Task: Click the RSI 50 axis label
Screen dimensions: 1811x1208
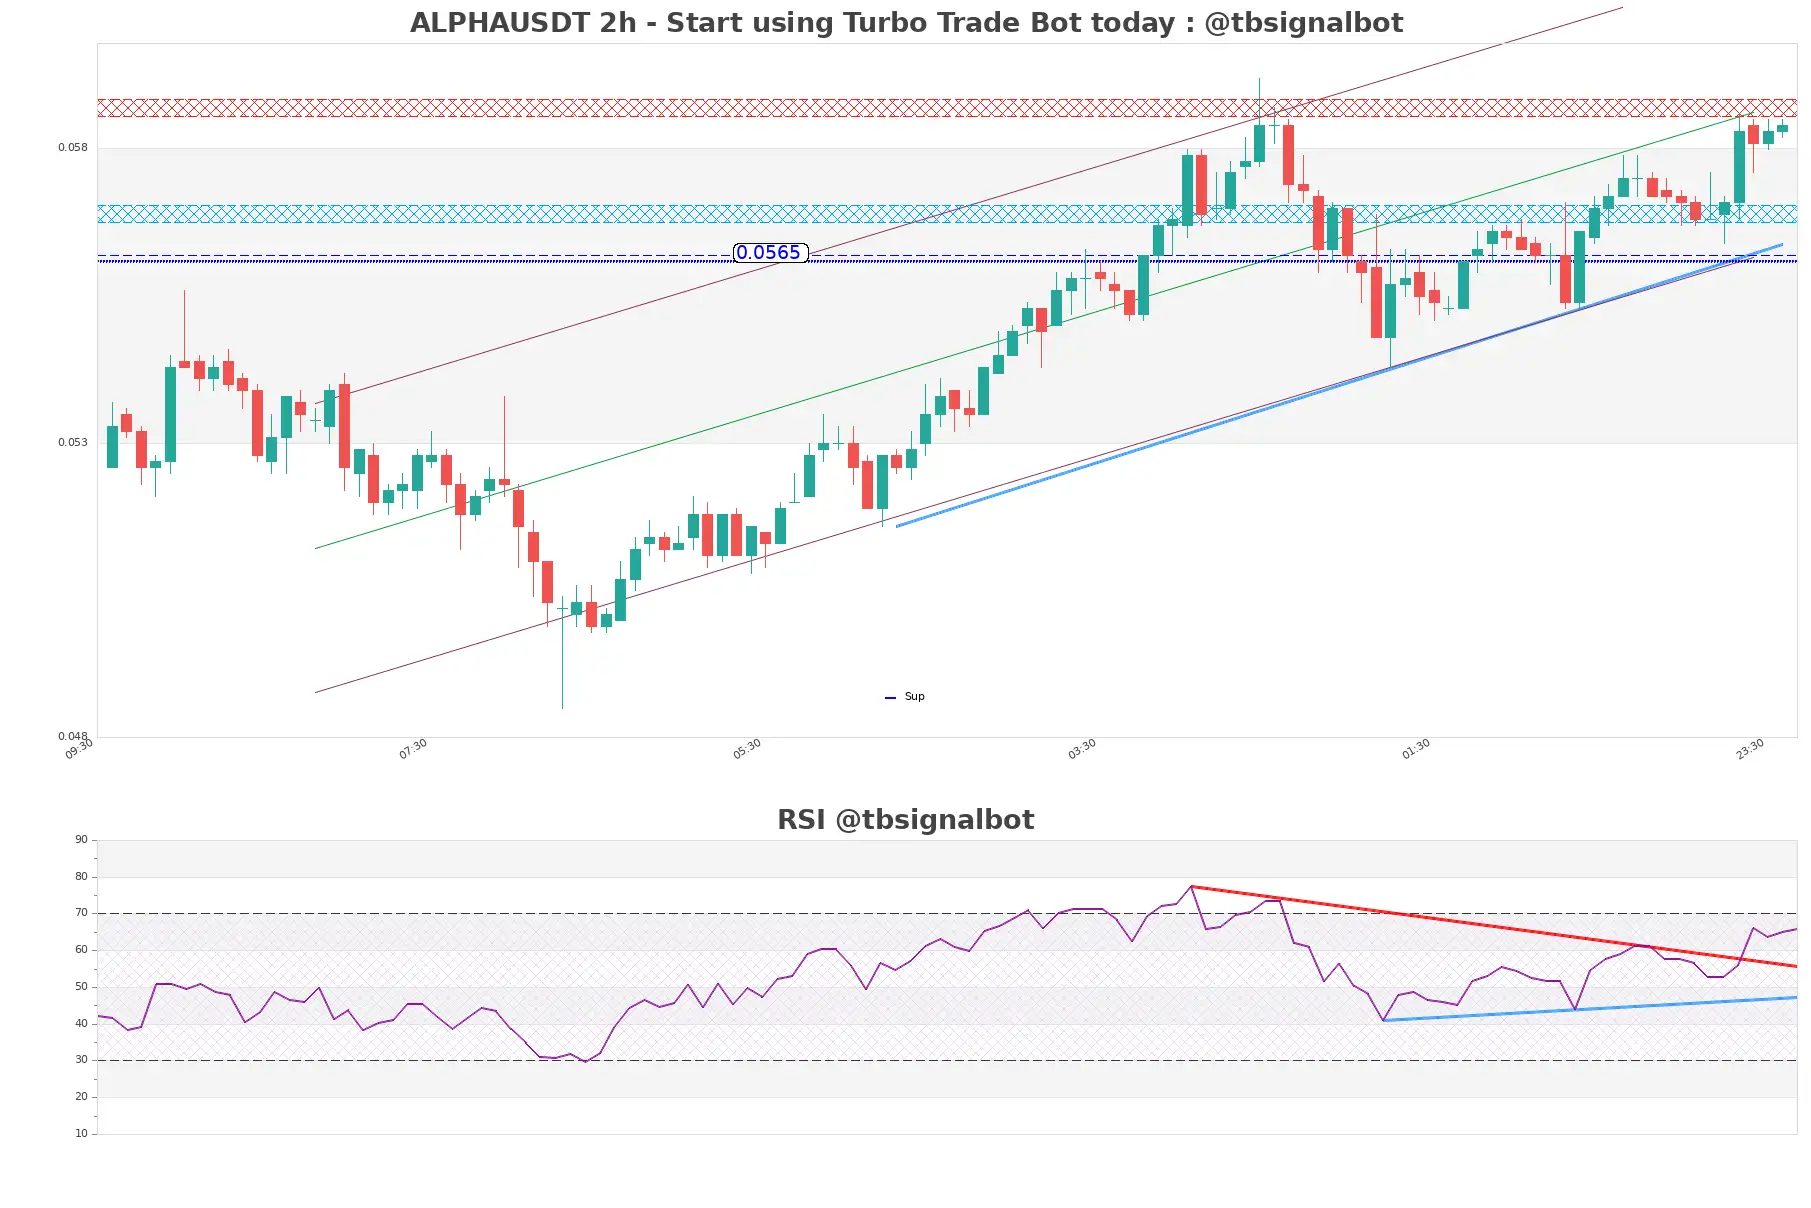Action: tap(81, 987)
